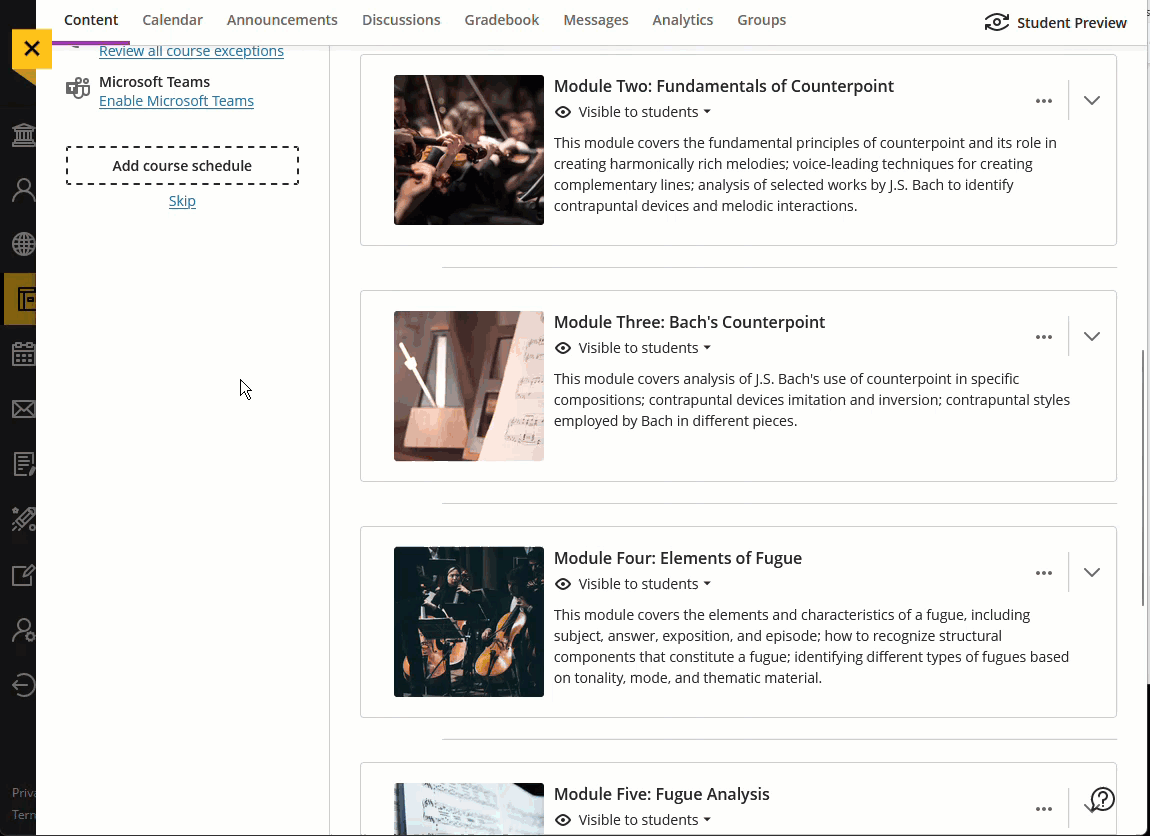Toggle the visibility eye icon for Module Four
Image resolution: width=1150 pixels, height=836 pixels.
pyautogui.click(x=563, y=584)
